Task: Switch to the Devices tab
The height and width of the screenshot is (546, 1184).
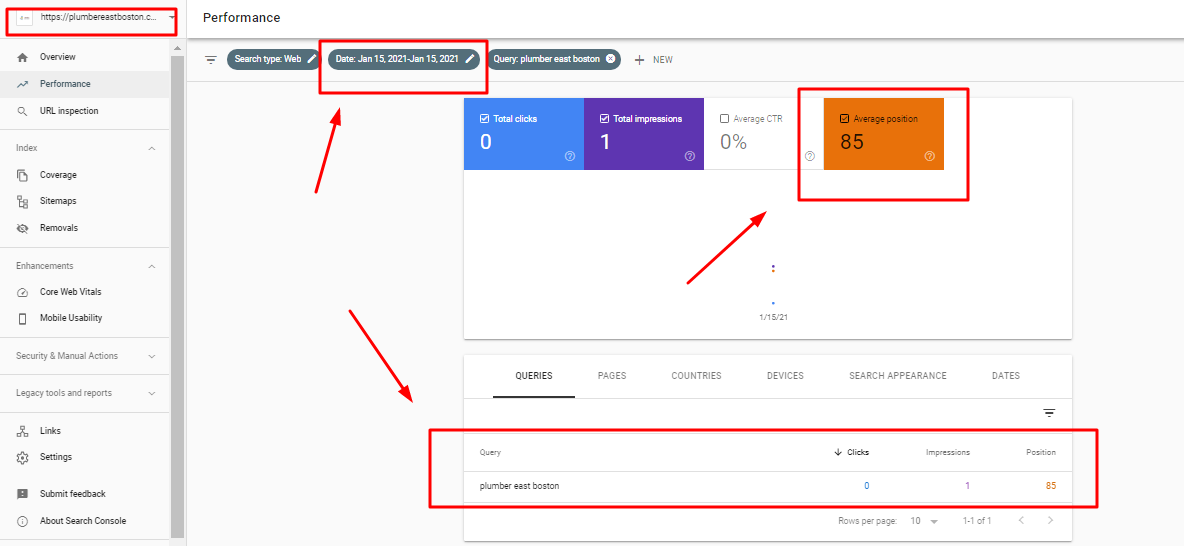Action: (785, 376)
